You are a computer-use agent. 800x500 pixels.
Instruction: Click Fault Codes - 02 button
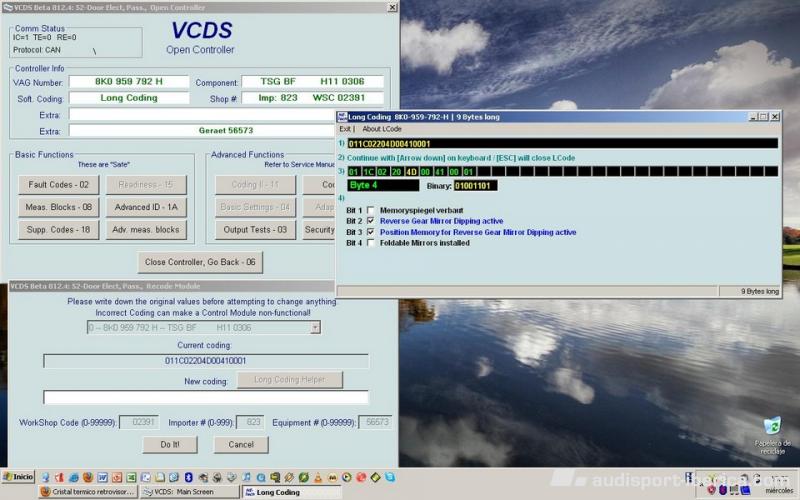click(x=59, y=185)
